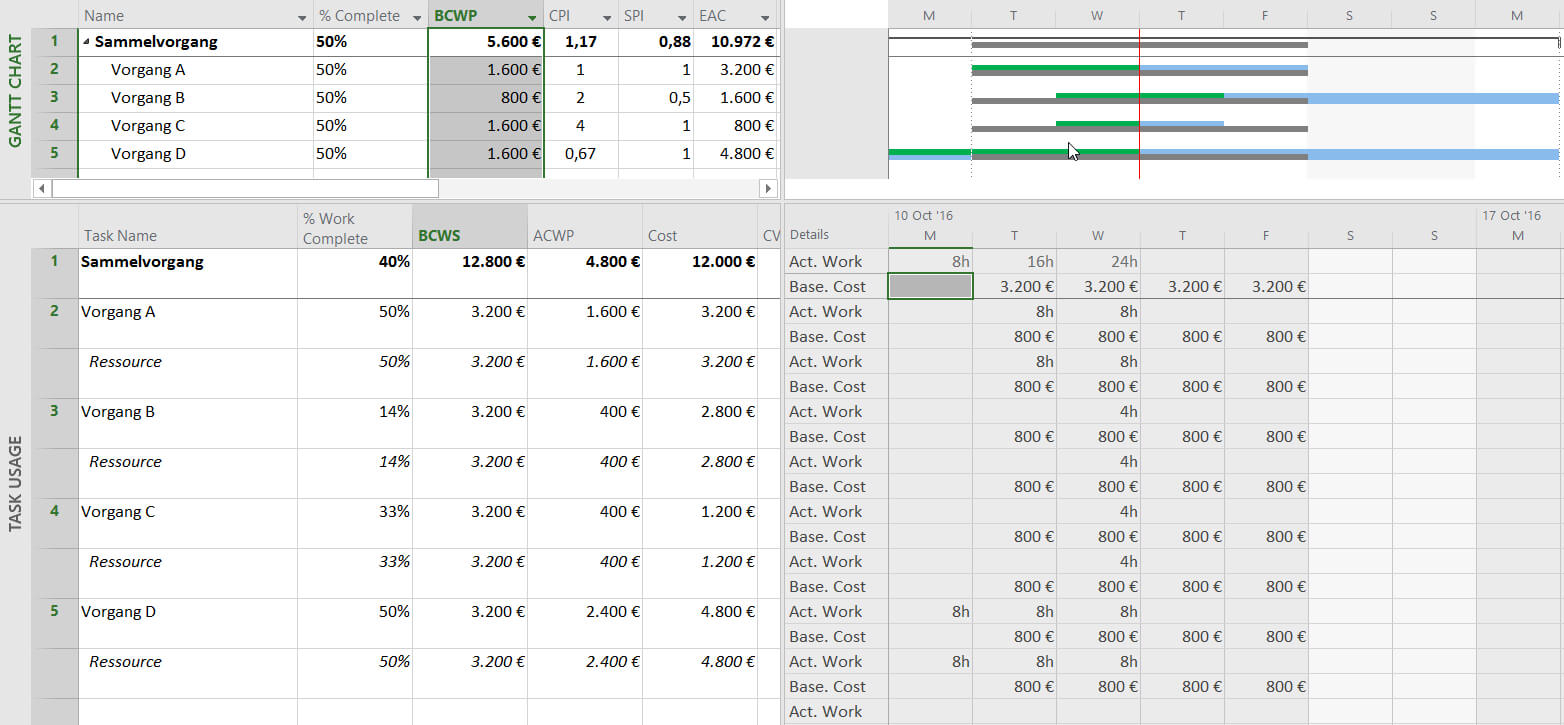Expand the BCWP column filter arrow

click(x=532, y=18)
